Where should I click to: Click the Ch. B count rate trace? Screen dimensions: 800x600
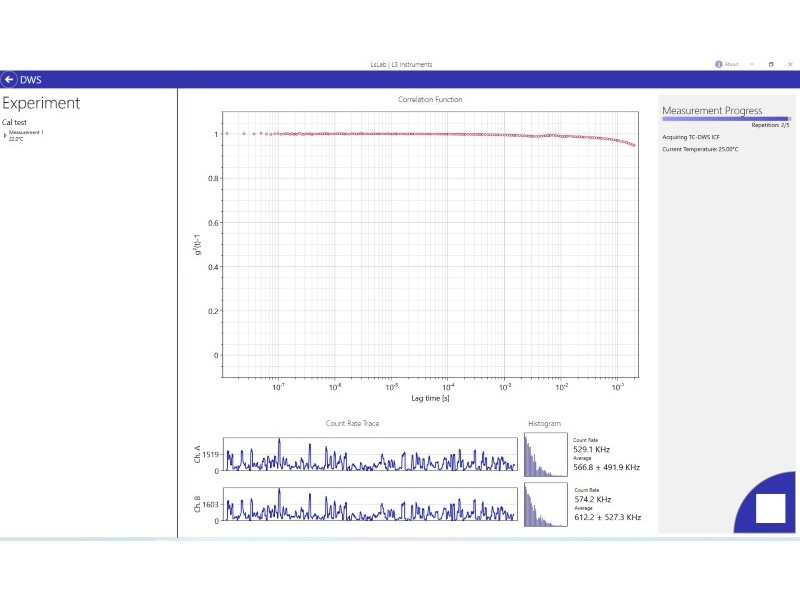pyautogui.click(x=370, y=504)
